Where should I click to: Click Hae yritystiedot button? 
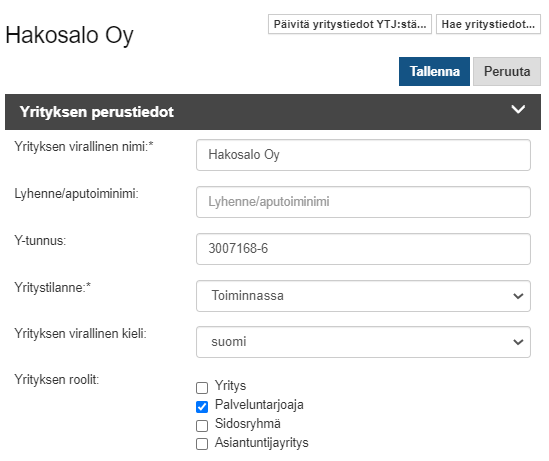tap(488, 24)
